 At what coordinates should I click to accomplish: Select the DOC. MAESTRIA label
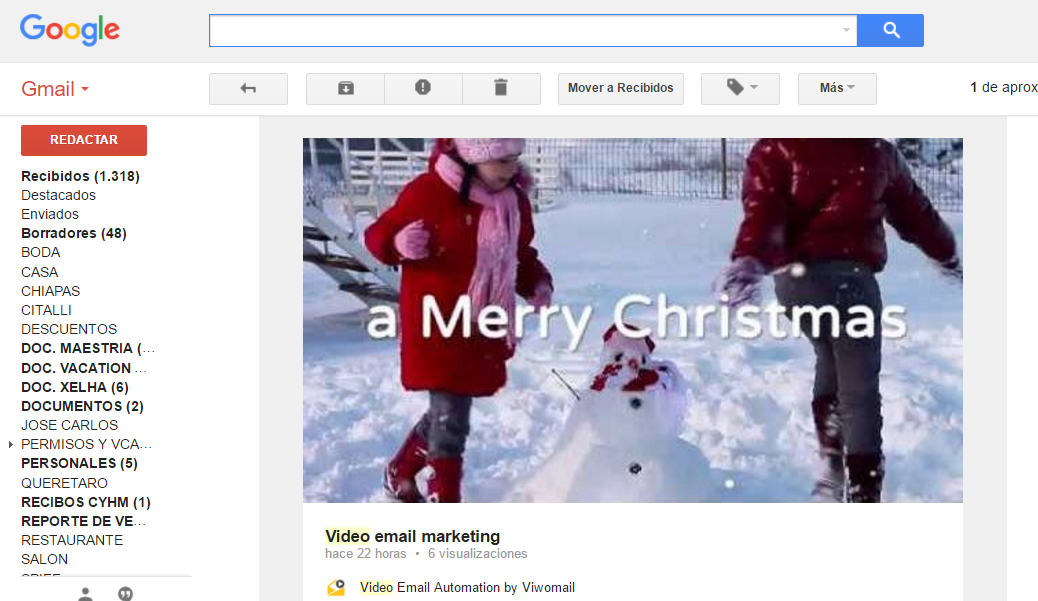88,348
